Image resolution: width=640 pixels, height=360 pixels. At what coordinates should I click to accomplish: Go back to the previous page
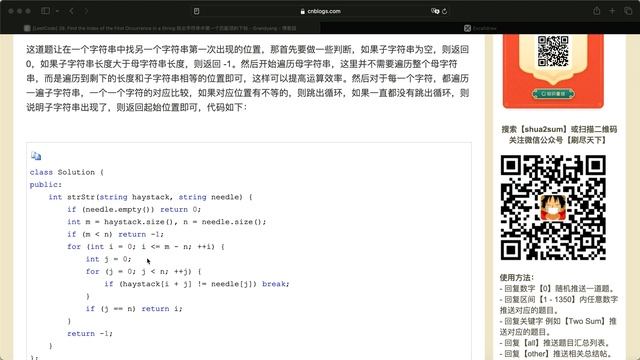click(x=71, y=11)
